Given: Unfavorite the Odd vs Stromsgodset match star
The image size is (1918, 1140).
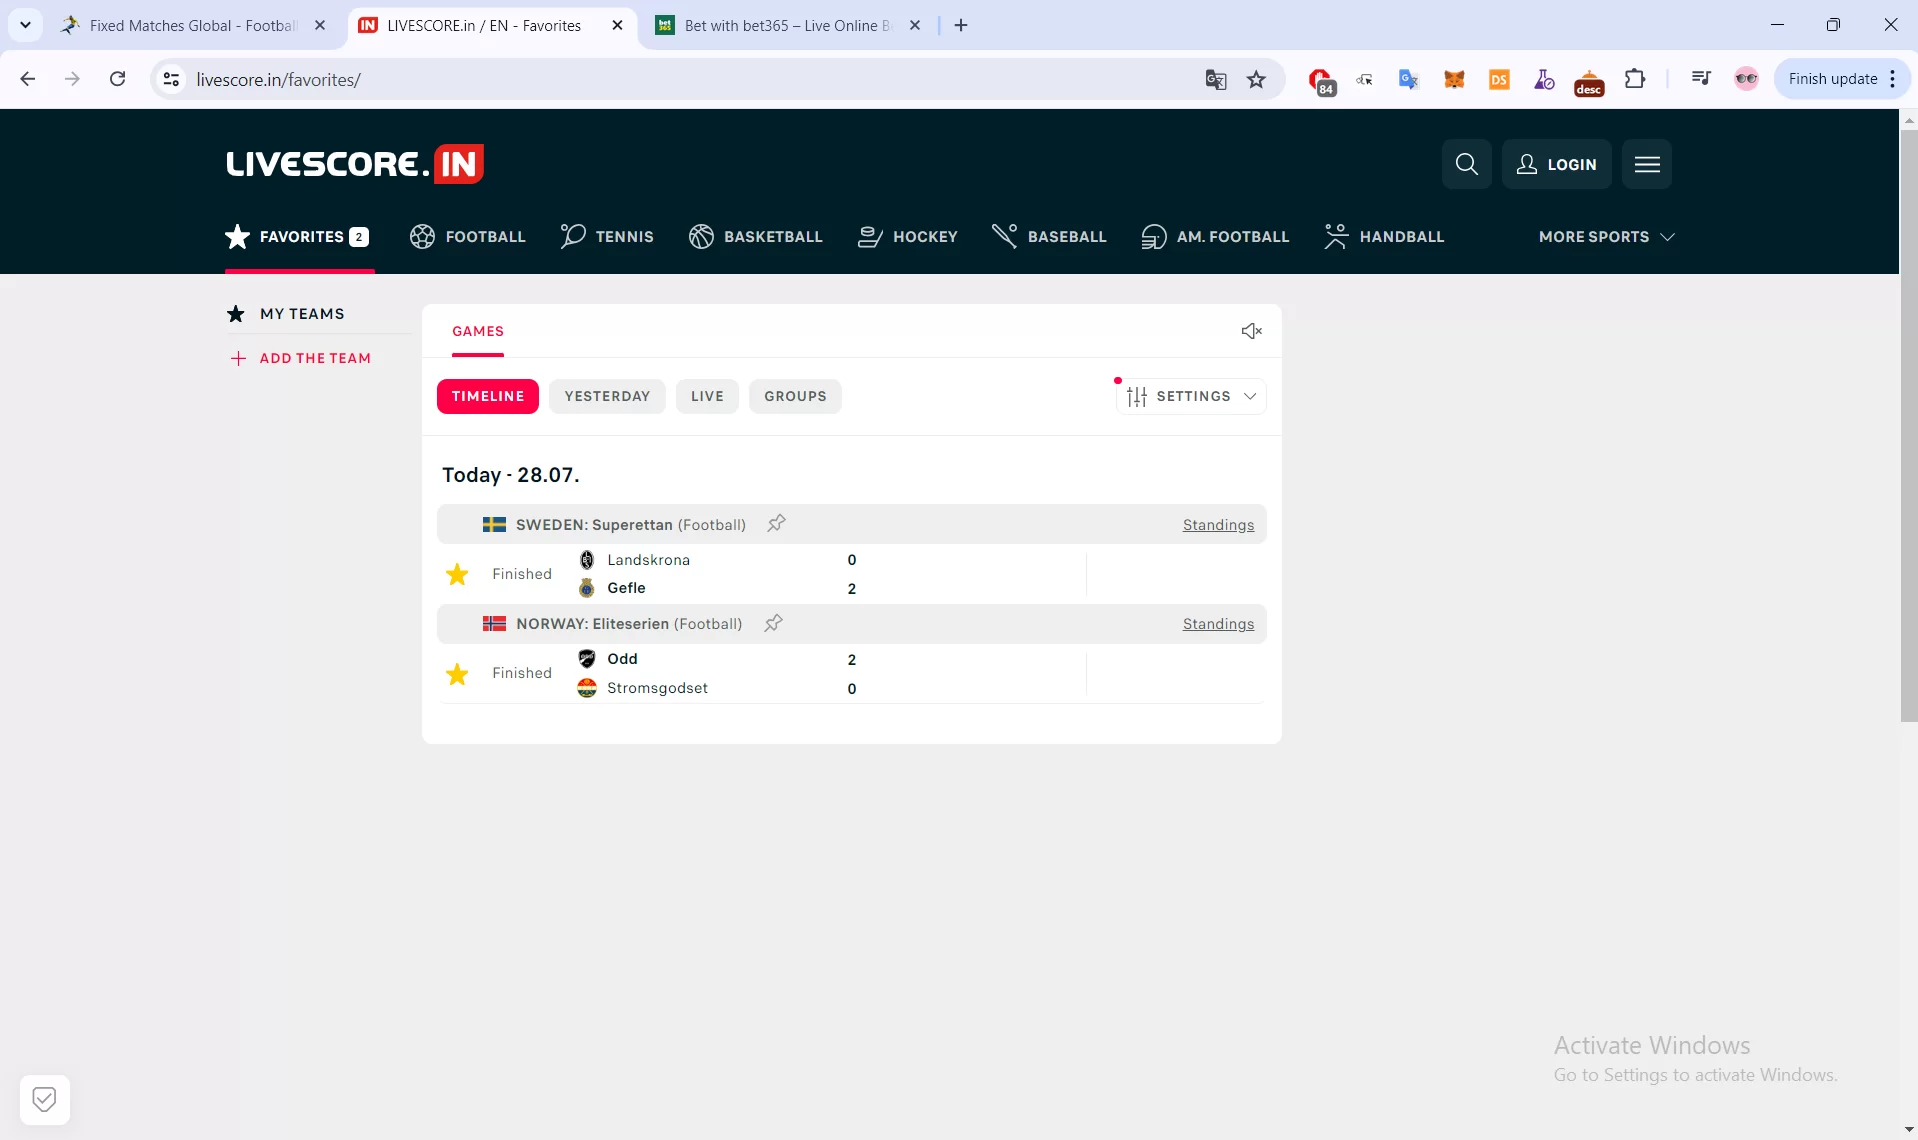Looking at the screenshot, I should click(457, 674).
